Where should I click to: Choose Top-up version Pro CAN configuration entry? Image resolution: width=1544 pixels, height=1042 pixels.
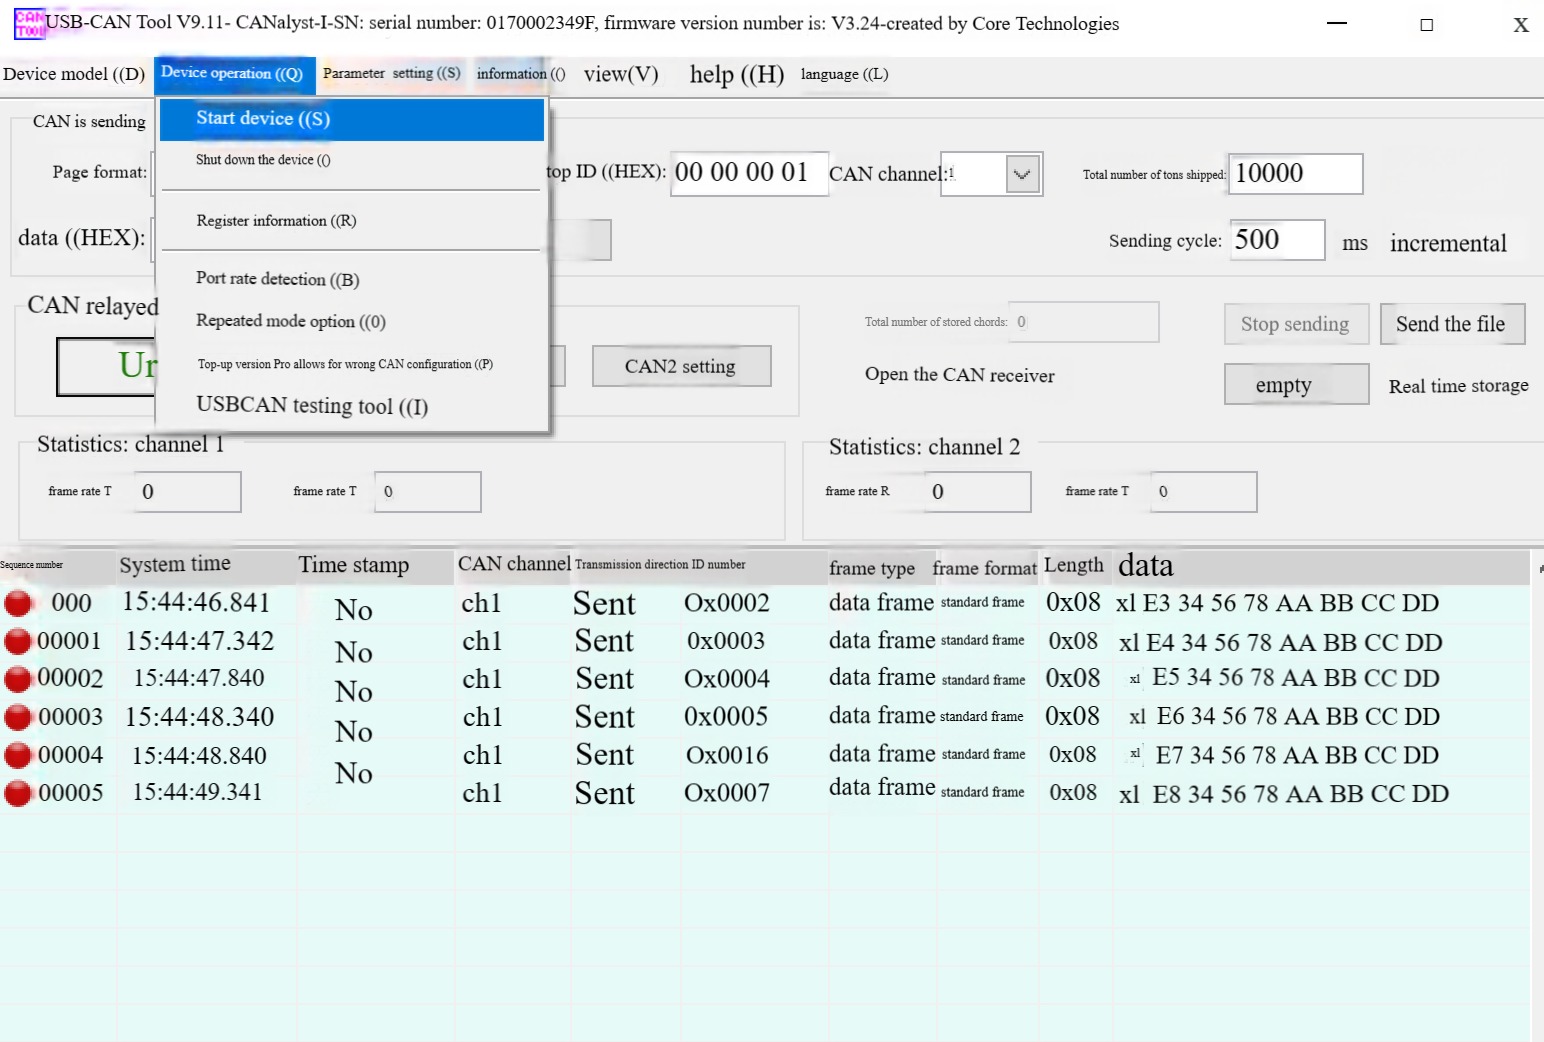(352, 364)
